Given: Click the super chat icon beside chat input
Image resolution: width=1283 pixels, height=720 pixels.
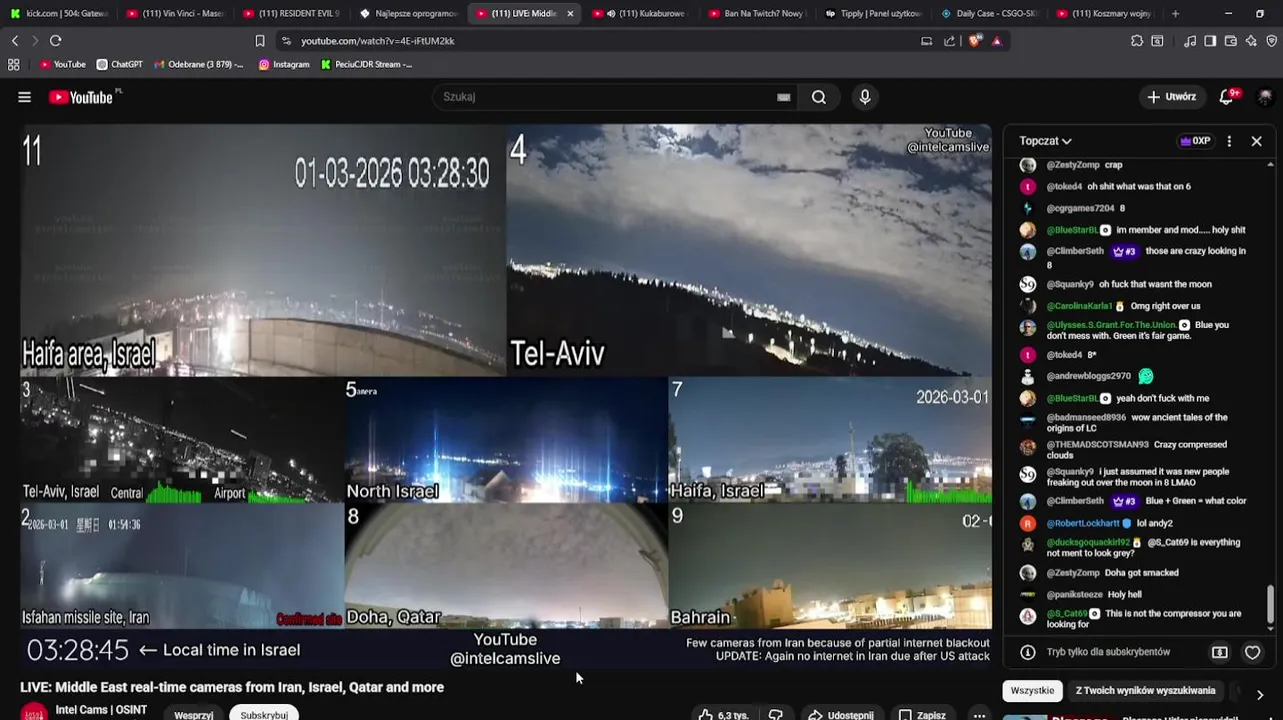Looking at the screenshot, I should (x=1220, y=652).
